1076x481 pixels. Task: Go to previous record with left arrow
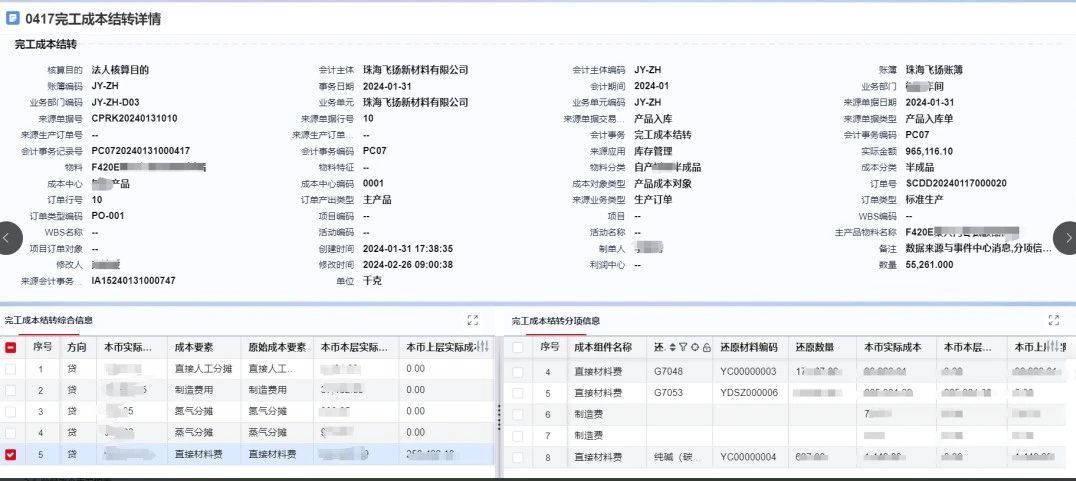(8, 238)
